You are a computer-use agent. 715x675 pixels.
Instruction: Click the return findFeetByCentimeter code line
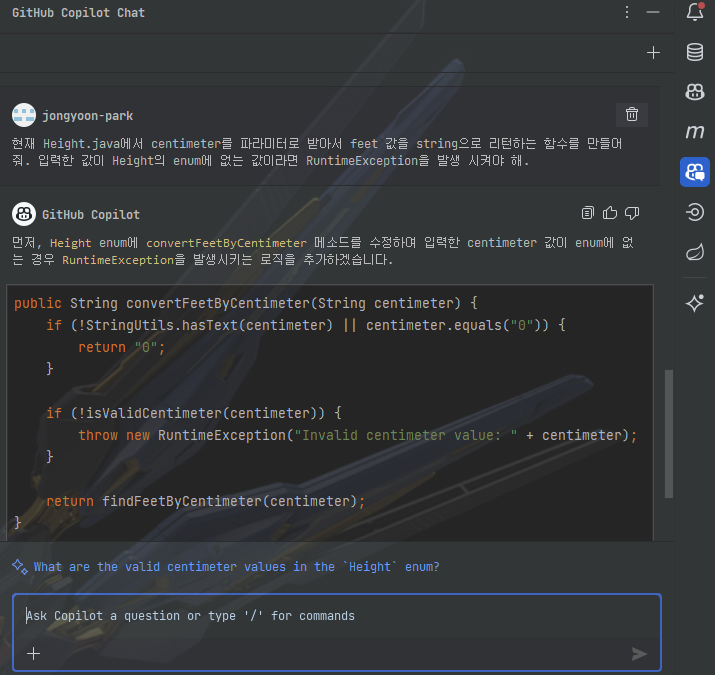[206, 502]
